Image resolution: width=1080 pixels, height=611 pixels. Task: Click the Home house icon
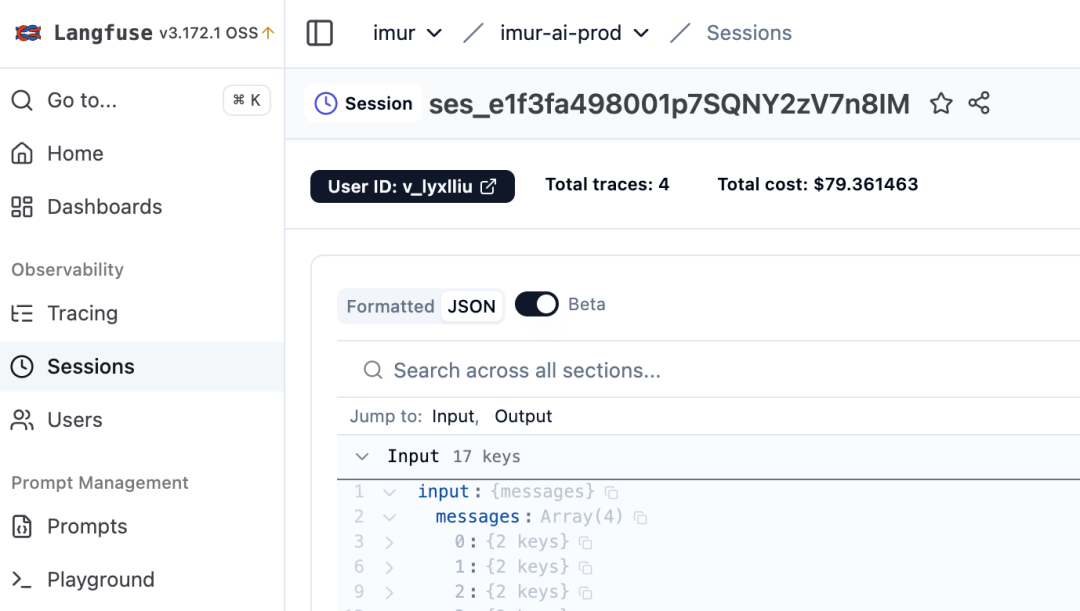22,153
